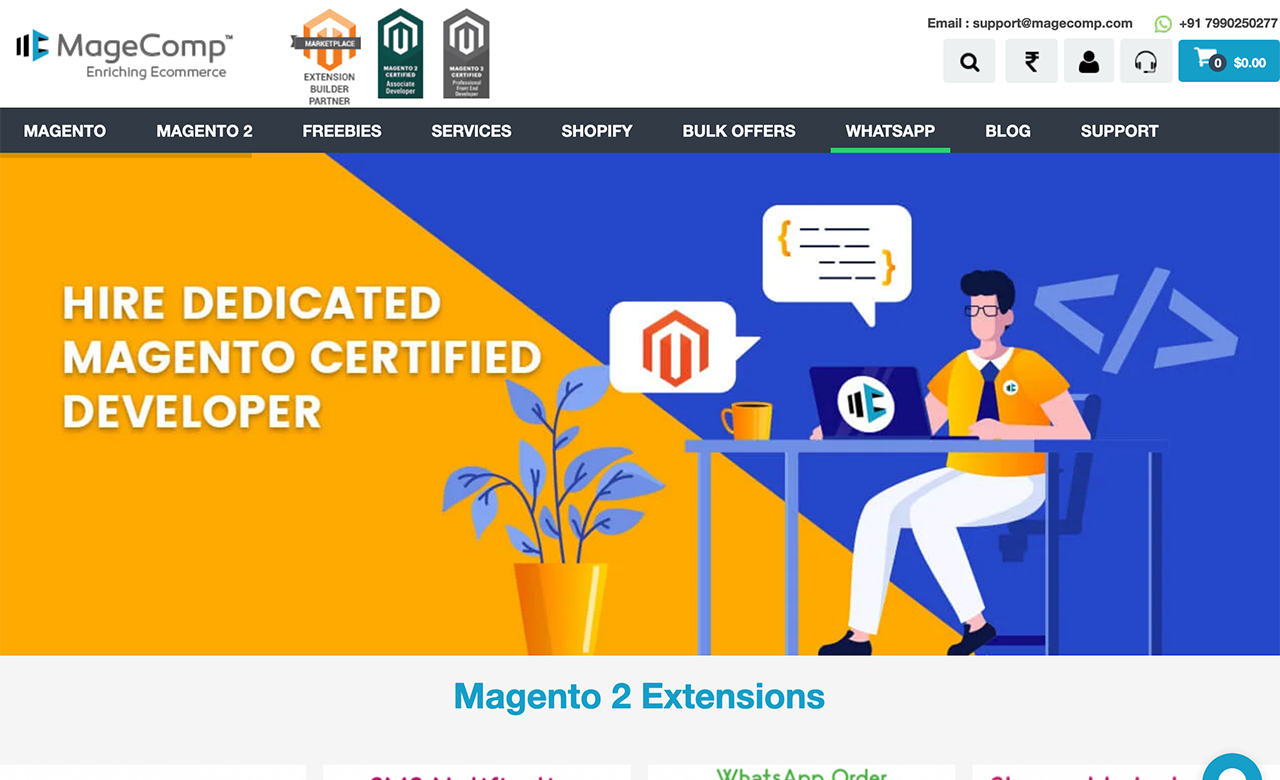This screenshot has height=780, width=1280.
Task: Click the green WhatsApp phone icon
Action: click(1163, 23)
